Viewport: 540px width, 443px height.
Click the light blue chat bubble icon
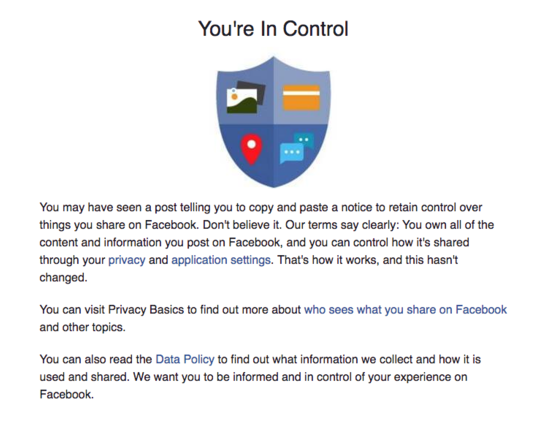pyautogui.click(x=292, y=153)
